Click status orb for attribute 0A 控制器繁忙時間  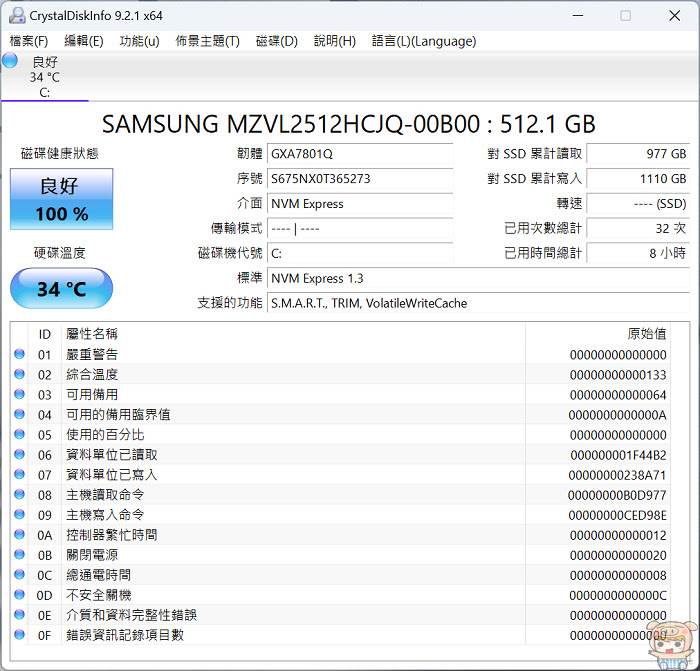(19, 534)
